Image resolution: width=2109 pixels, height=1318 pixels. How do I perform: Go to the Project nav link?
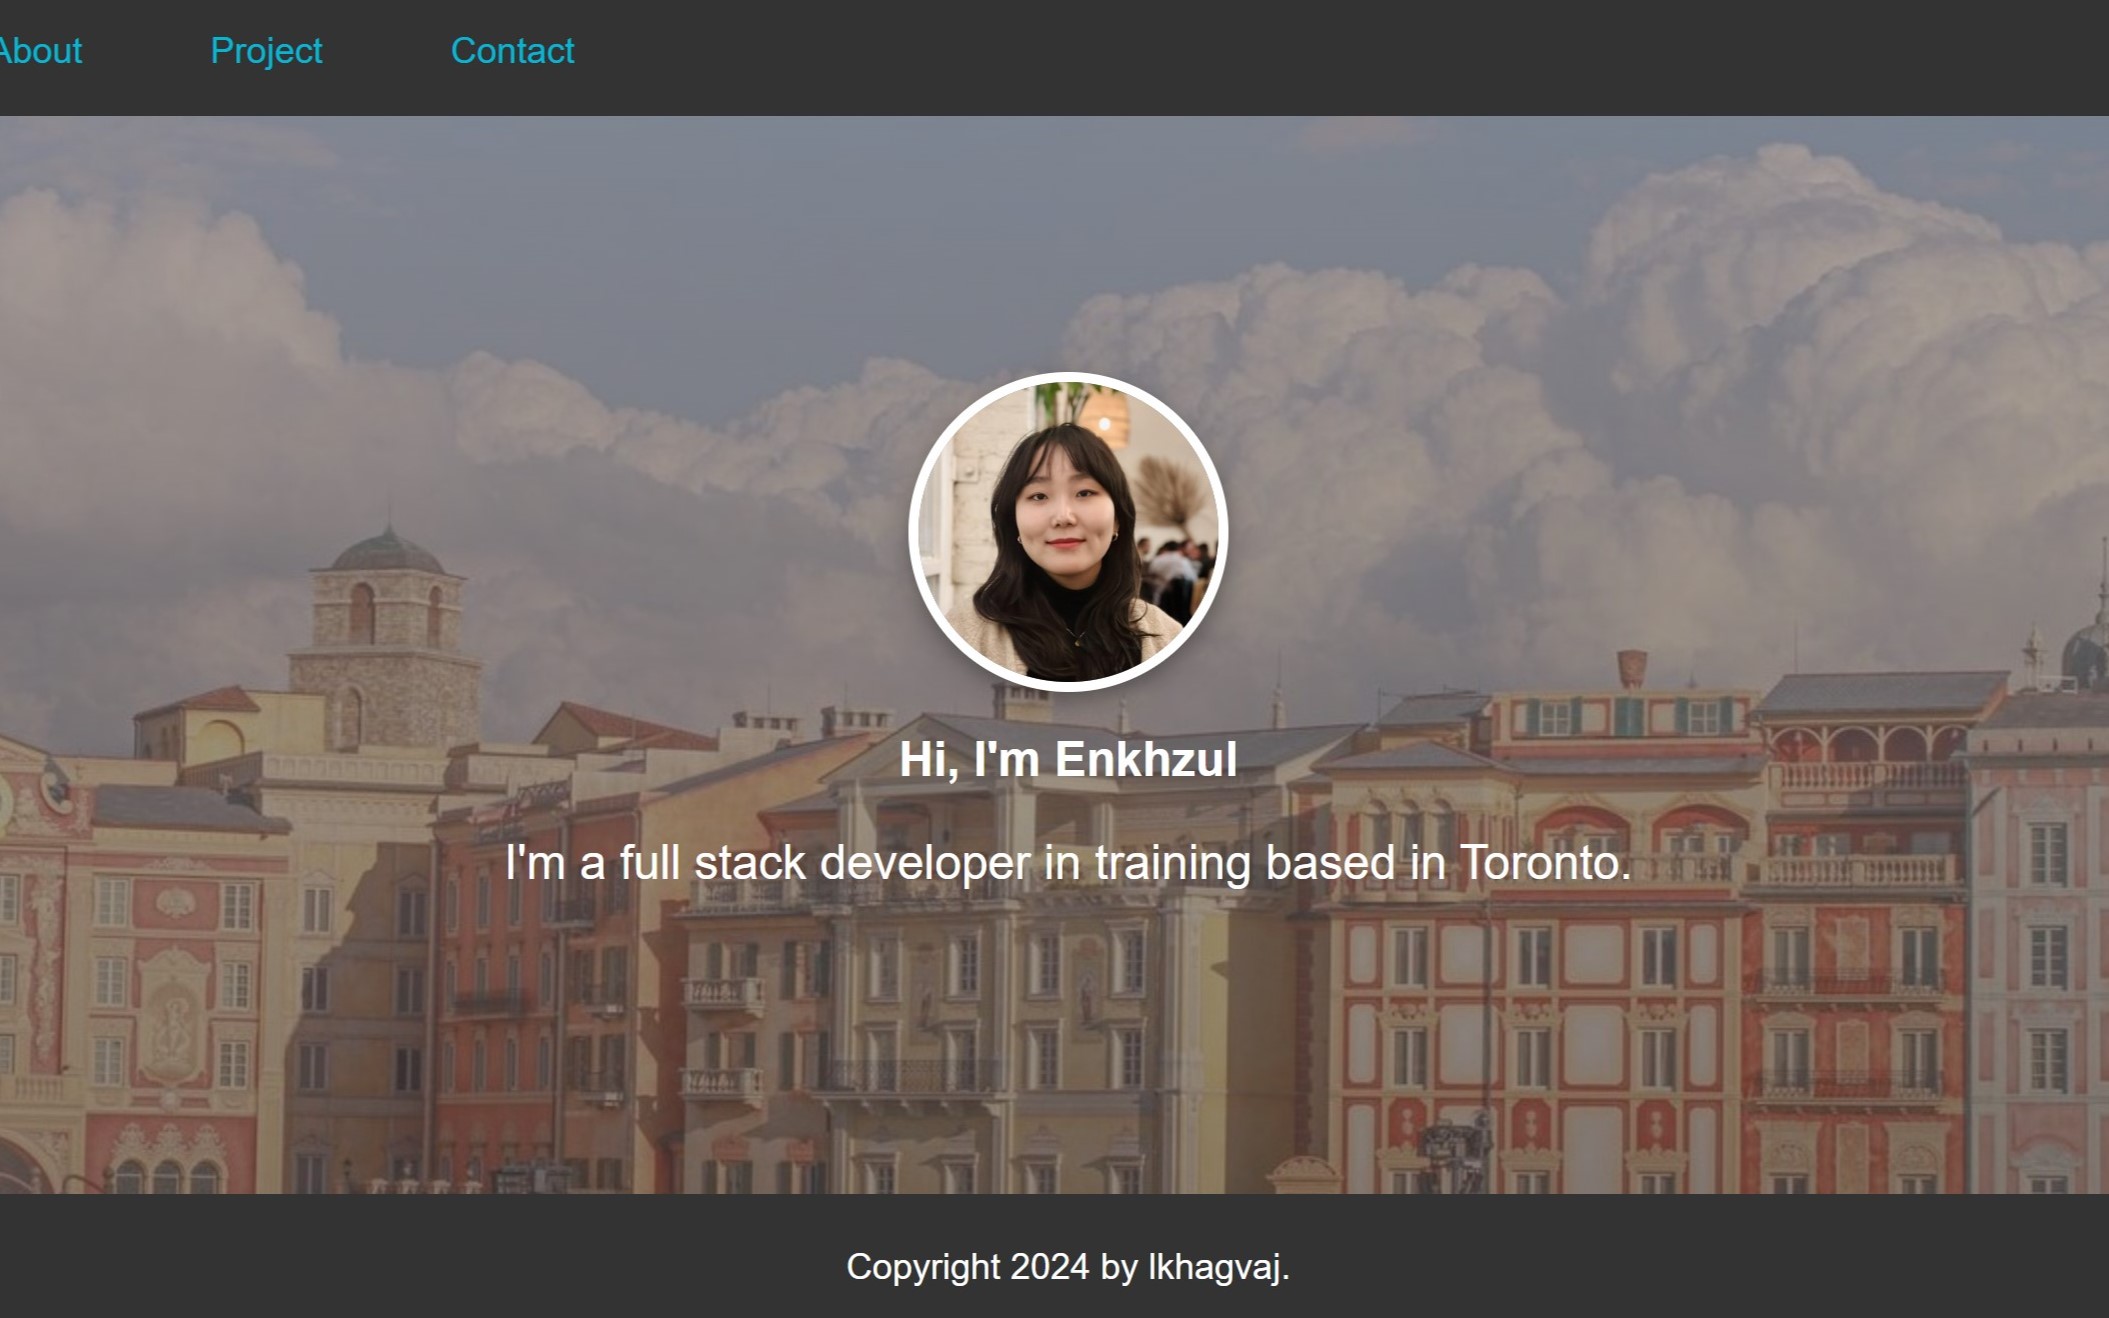266,51
